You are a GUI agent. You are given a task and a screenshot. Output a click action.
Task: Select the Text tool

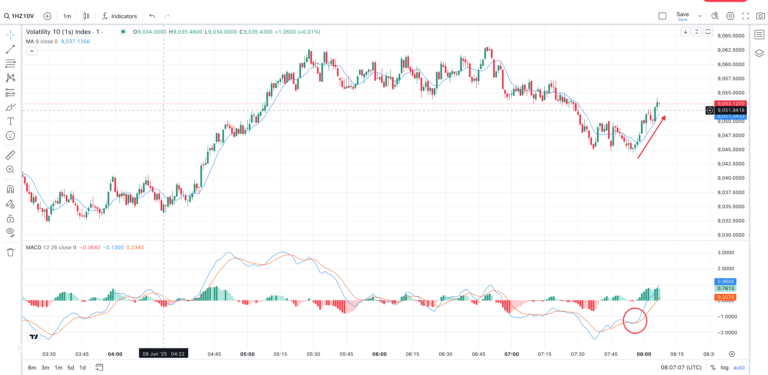10,121
